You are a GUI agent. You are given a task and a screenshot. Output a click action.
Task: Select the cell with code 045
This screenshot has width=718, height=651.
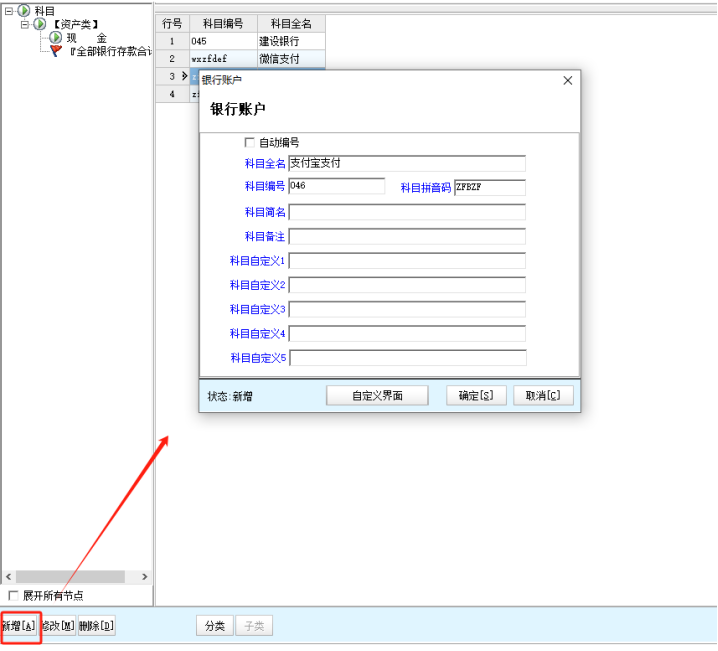[223, 41]
